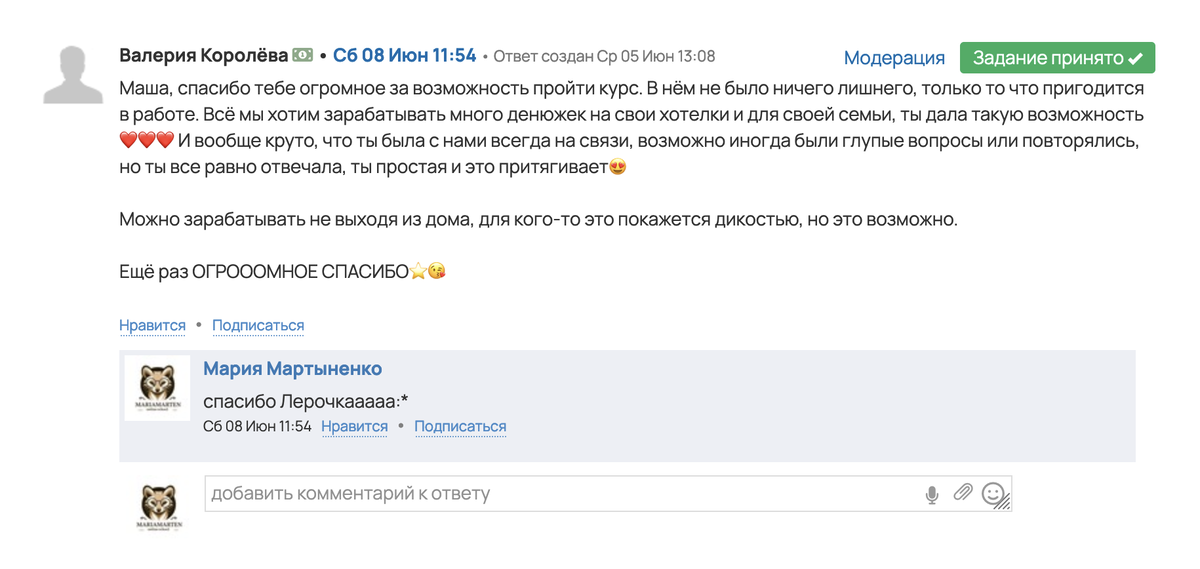Like Мария Мартыненко's reply with "Нравится"
The width and height of the screenshot is (1200, 569).
(354, 426)
